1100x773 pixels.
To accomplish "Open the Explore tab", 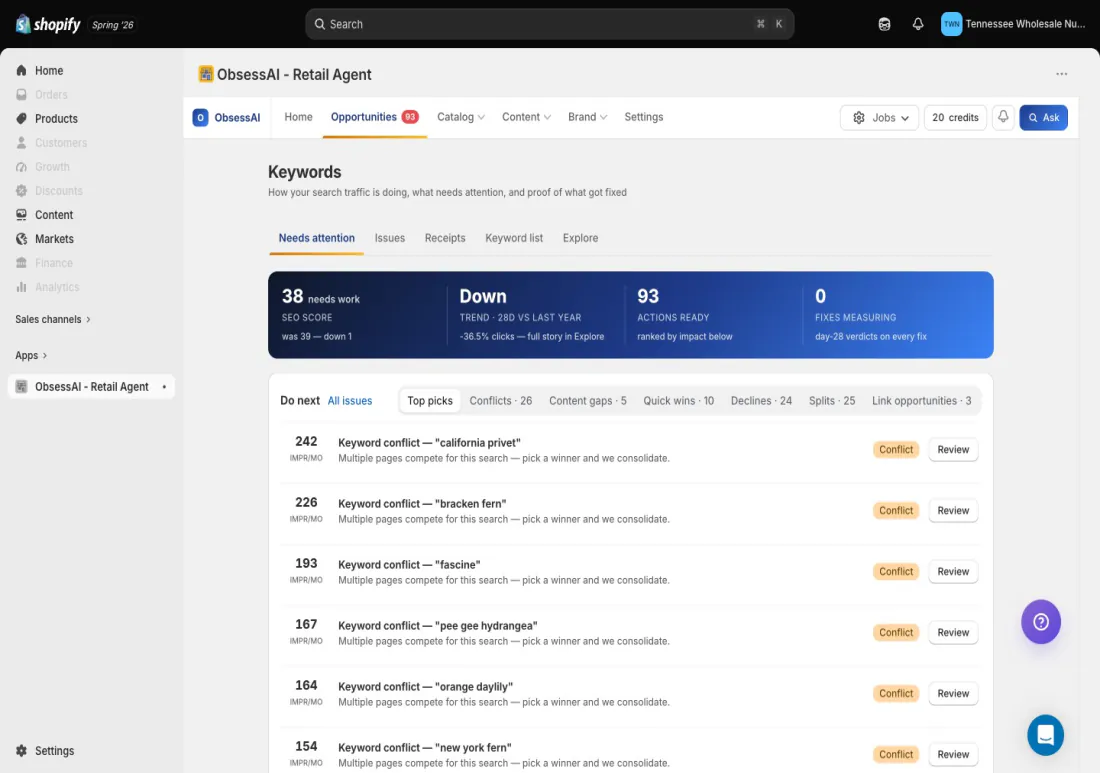I will click(580, 238).
